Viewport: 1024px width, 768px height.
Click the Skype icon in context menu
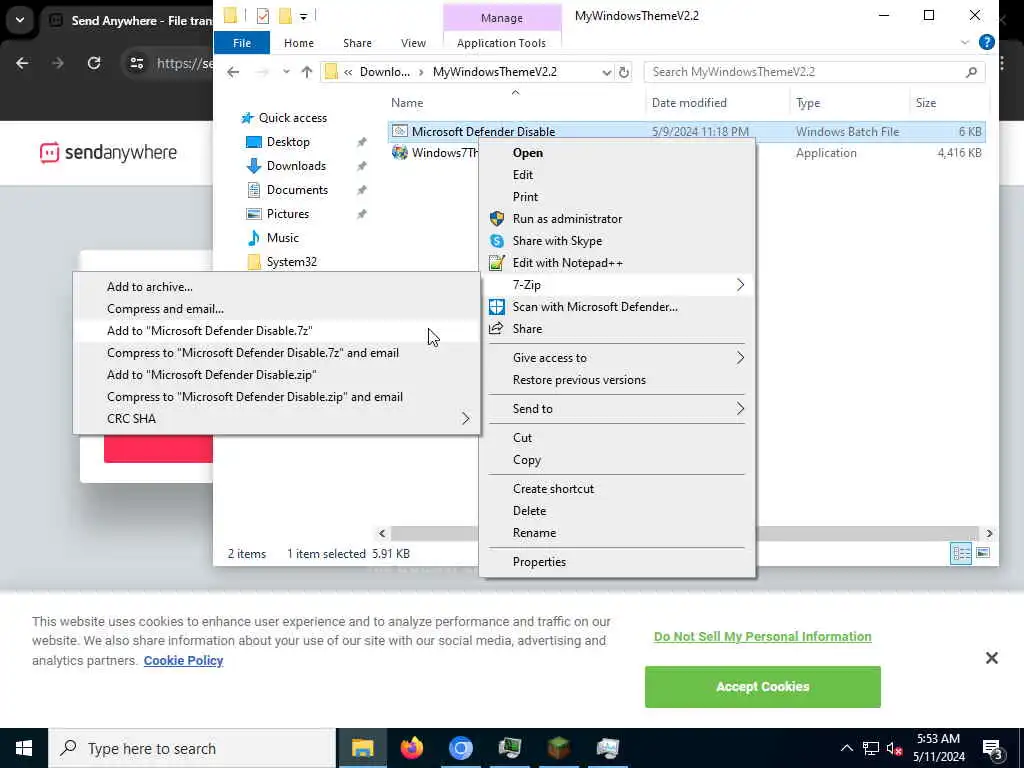497,241
